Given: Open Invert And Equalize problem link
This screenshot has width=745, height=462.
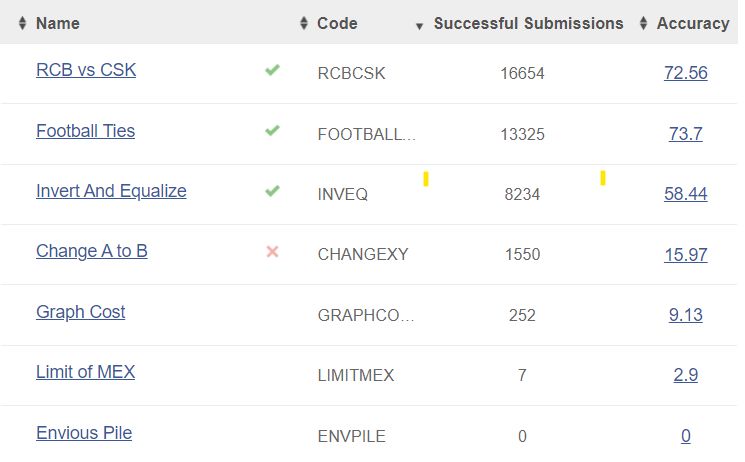Looking at the screenshot, I should [111, 191].
